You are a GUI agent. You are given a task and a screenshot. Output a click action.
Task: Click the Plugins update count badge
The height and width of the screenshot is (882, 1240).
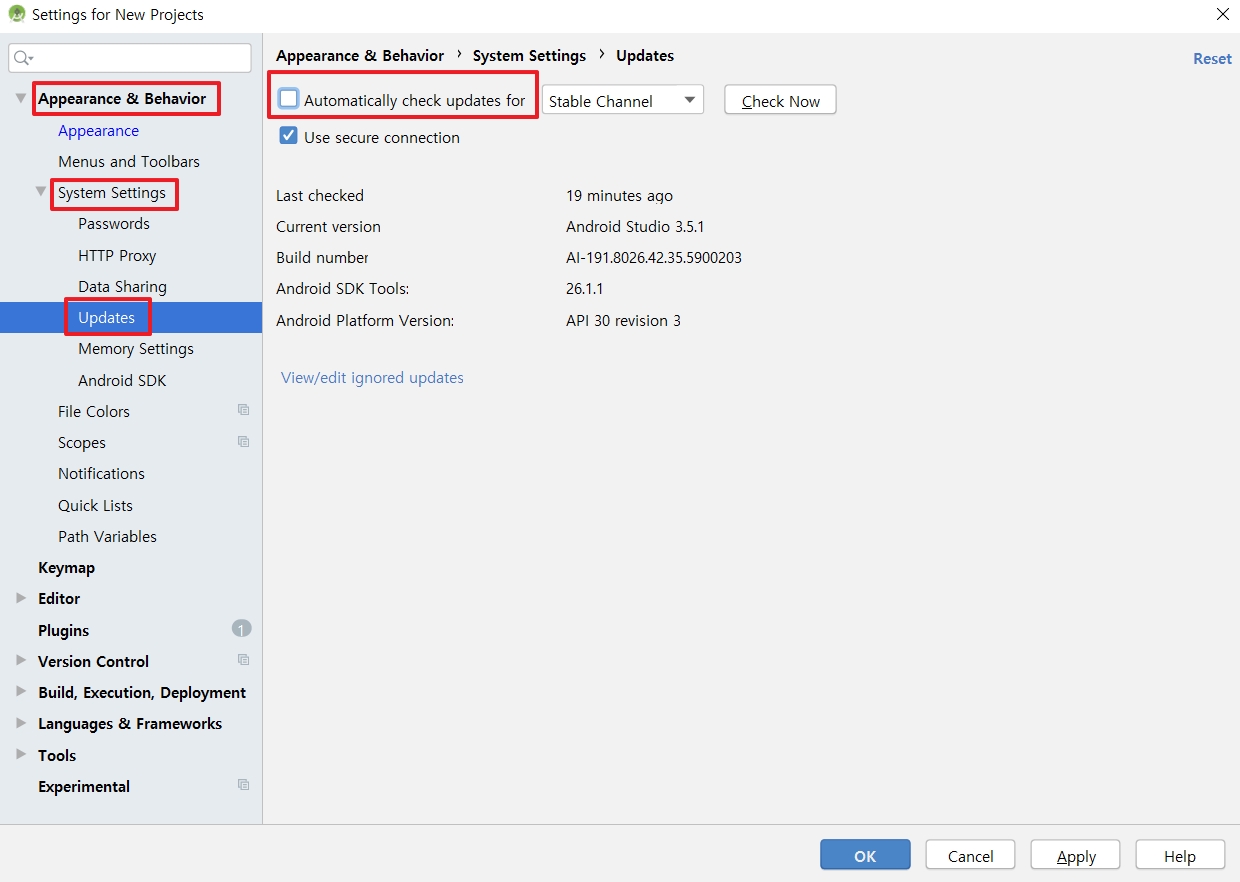(x=241, y=629)
